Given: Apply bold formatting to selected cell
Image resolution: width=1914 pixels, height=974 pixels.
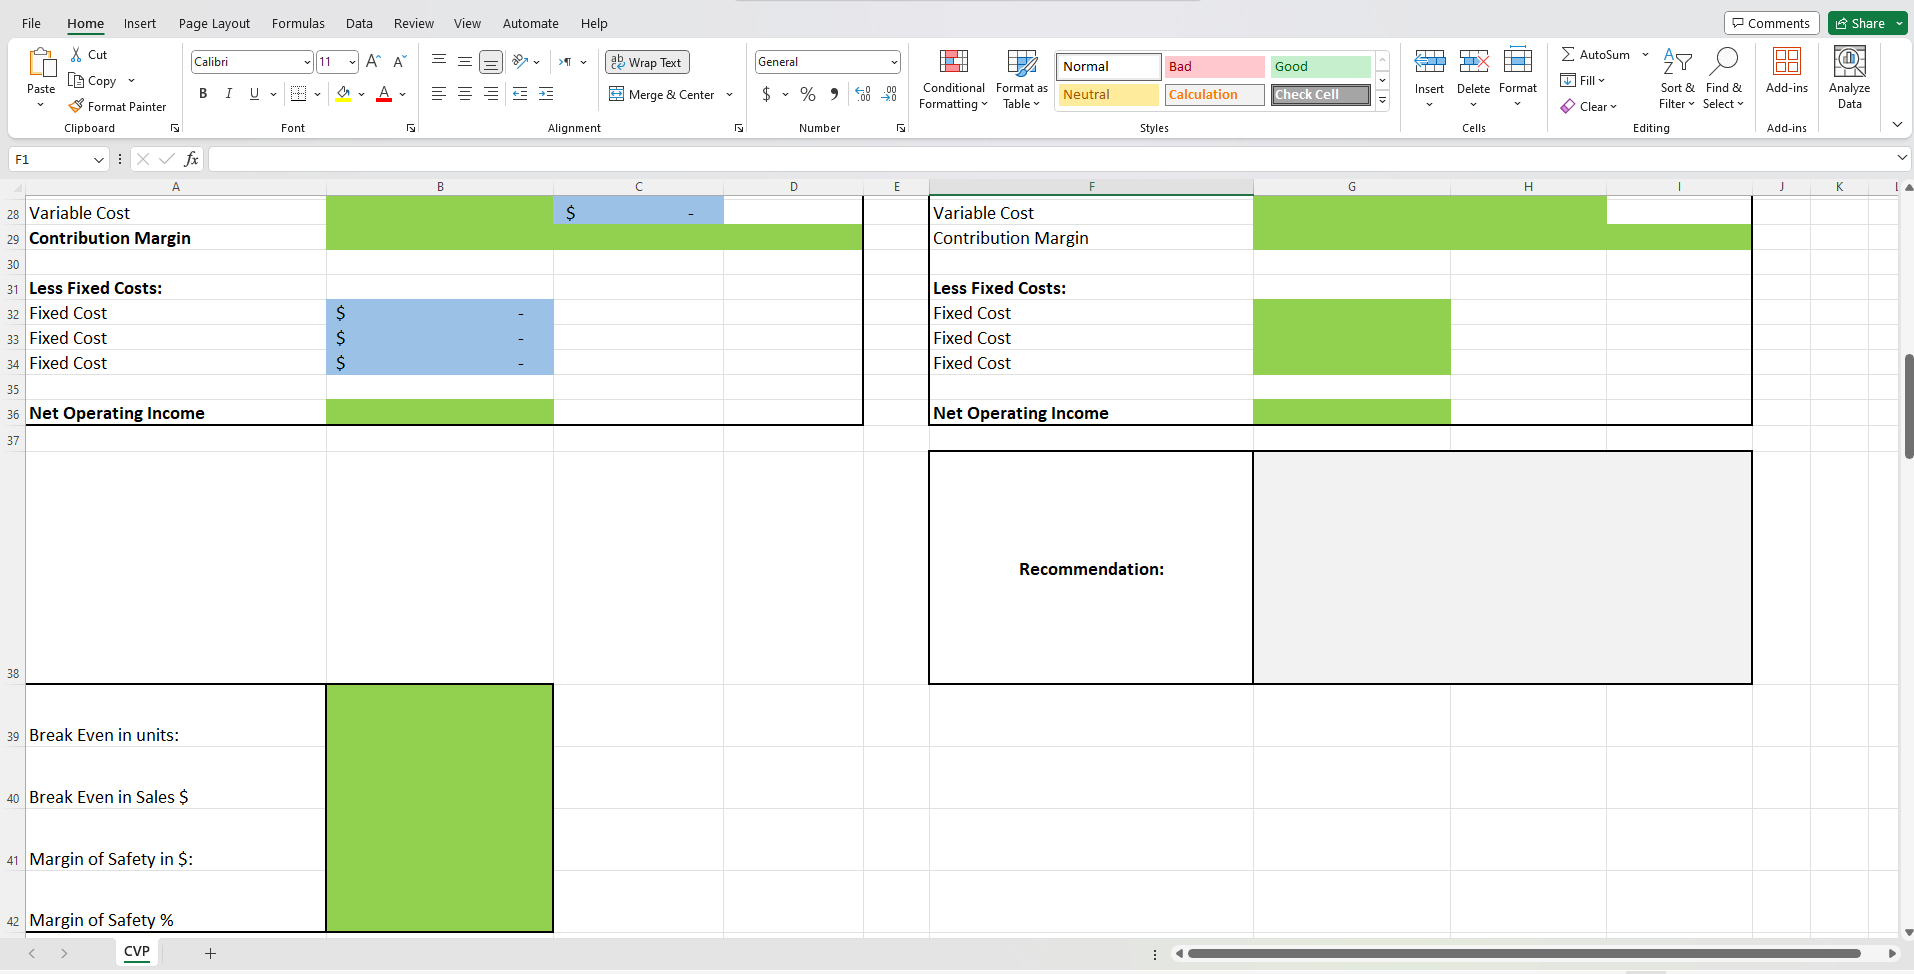Looking at the screenshot, I should coord(203,94).
